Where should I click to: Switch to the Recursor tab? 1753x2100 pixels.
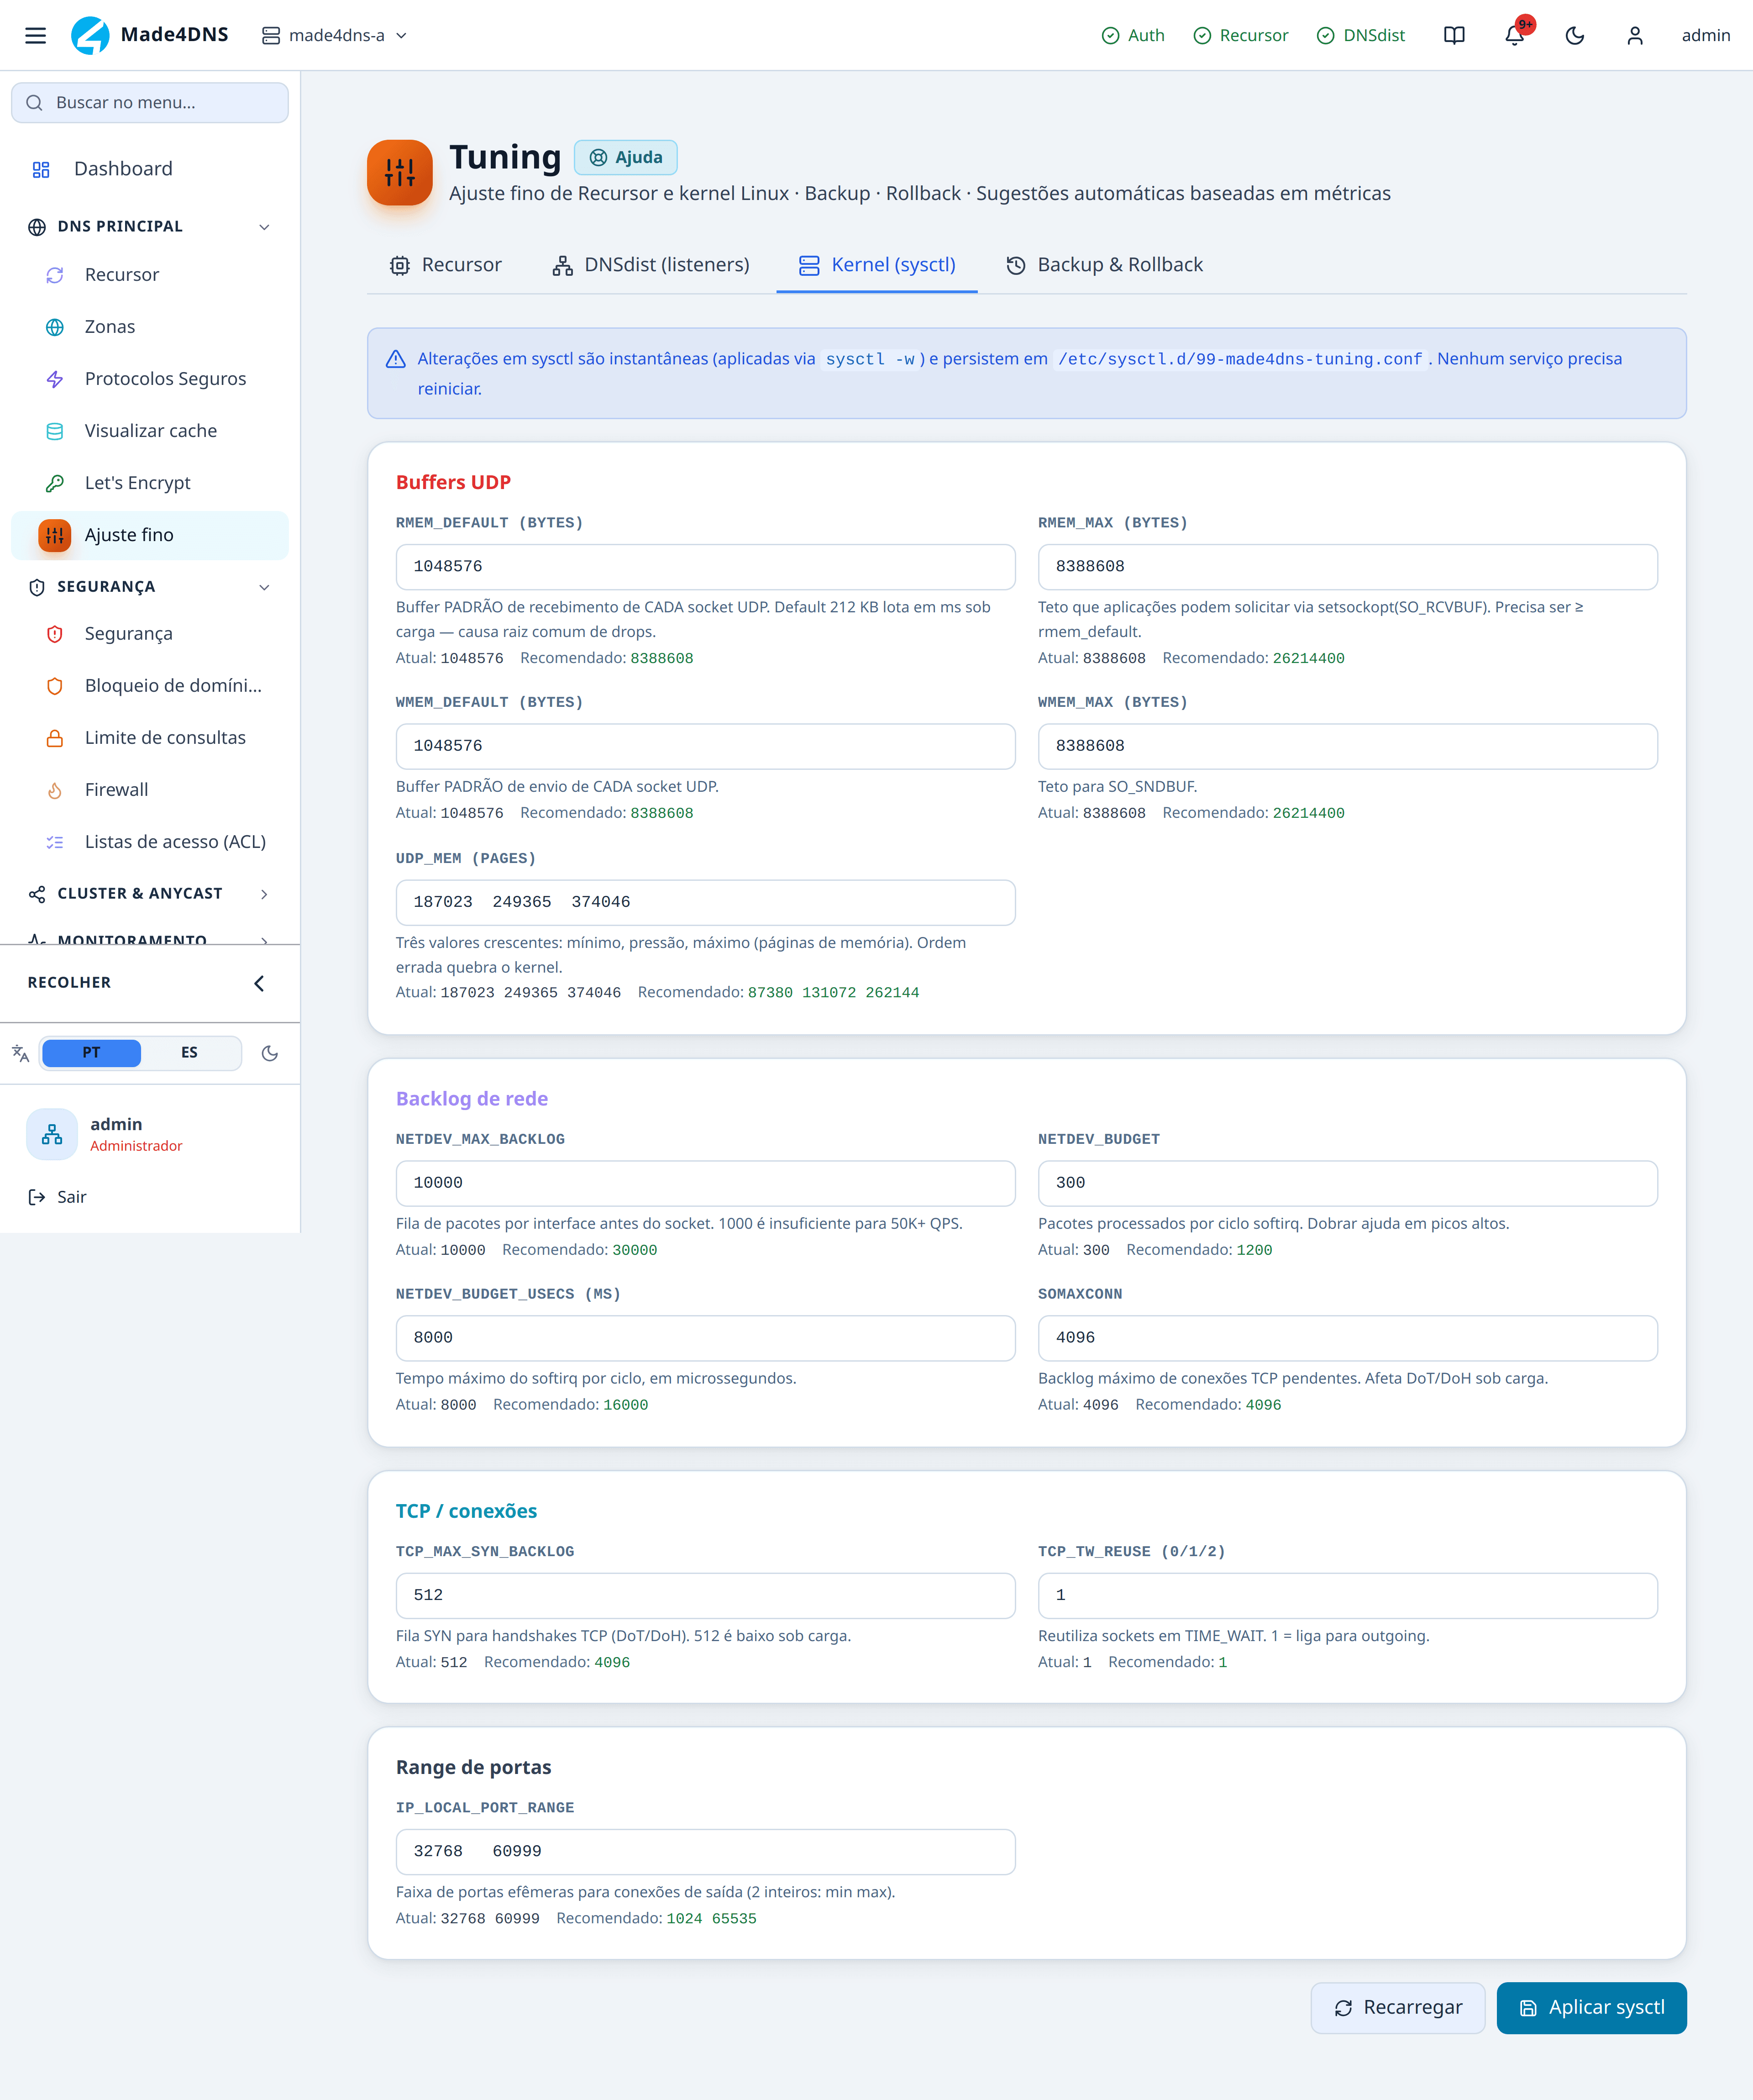pyautogui.click(x=446, y=265)
